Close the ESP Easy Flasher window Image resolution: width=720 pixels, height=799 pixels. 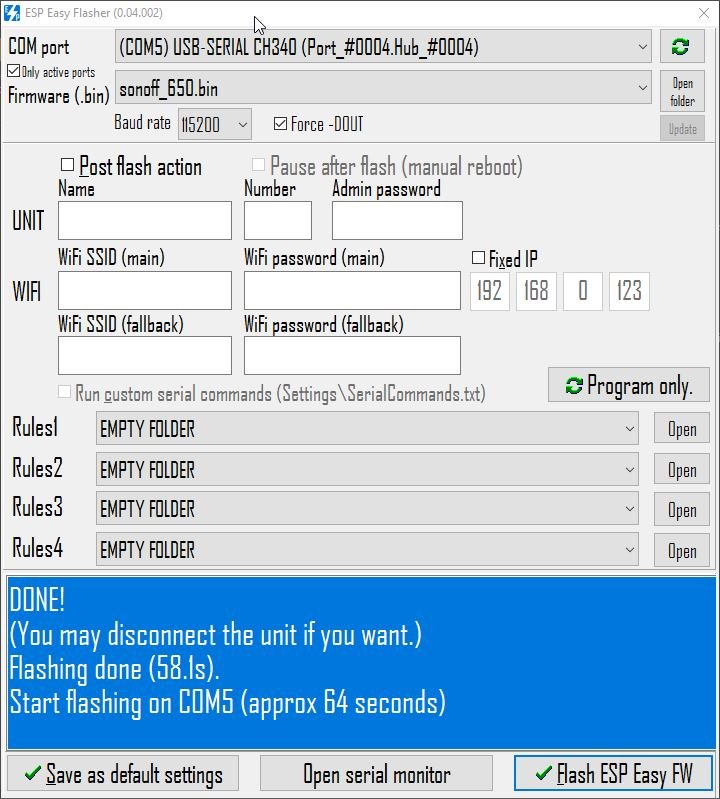pos(703,13)
